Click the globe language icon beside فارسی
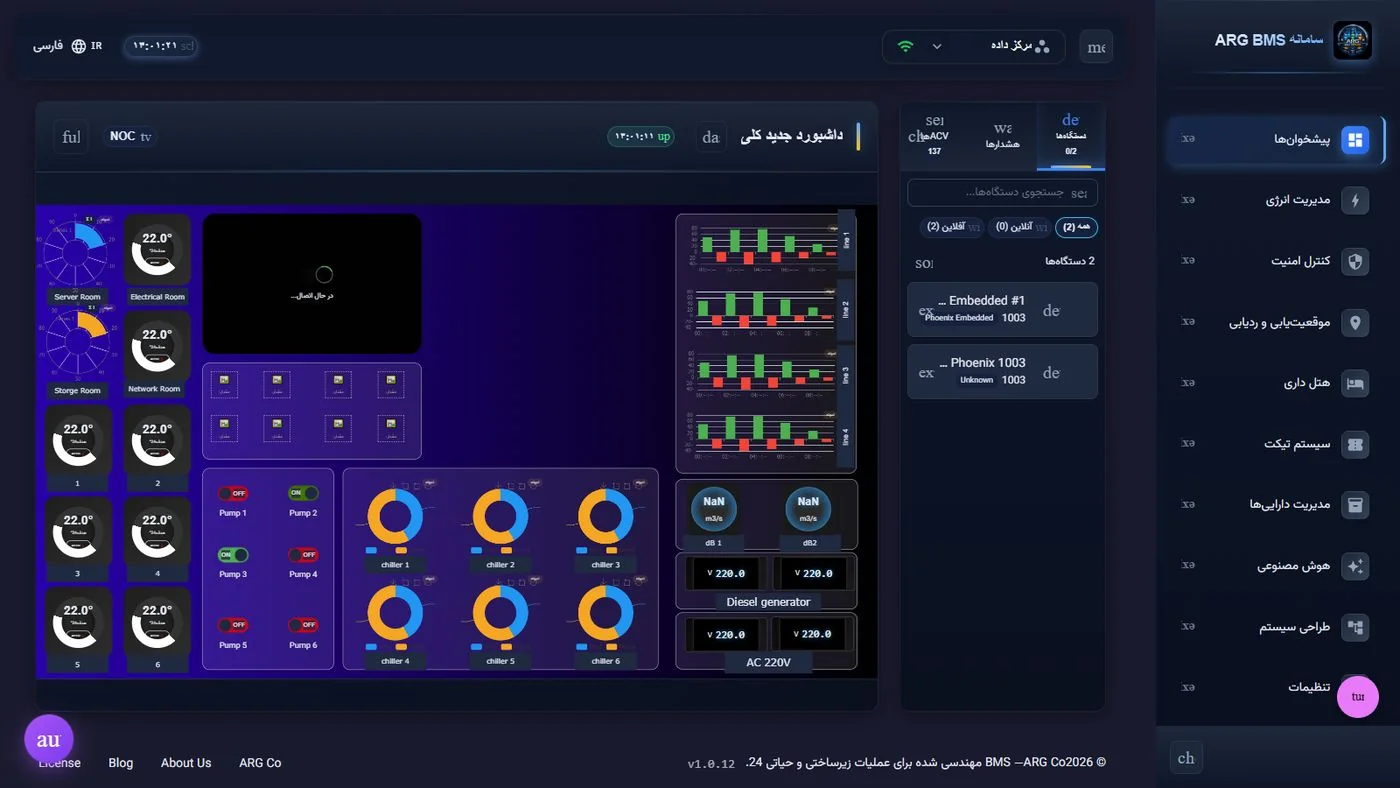Viewport: 1400px width, 788px height. click(x=79, y=46)
